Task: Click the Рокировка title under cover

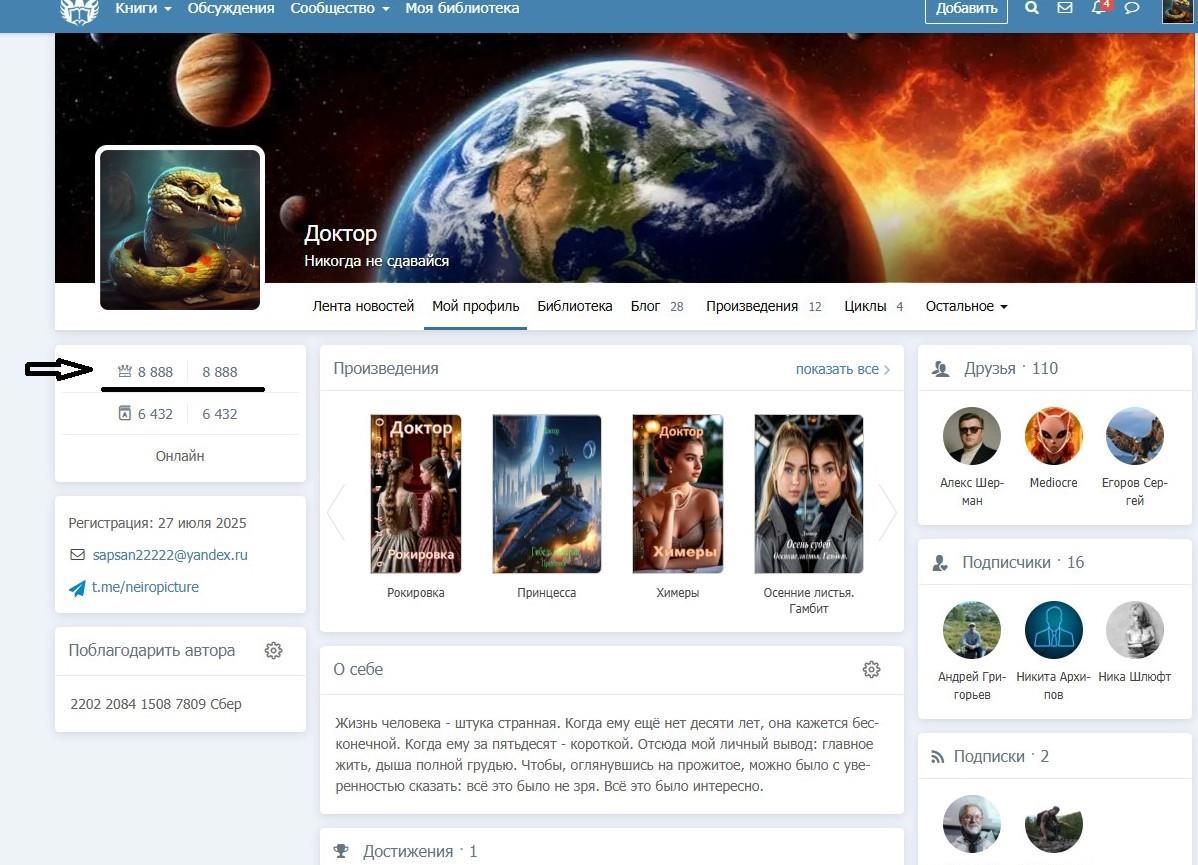Action: point(416,593)
